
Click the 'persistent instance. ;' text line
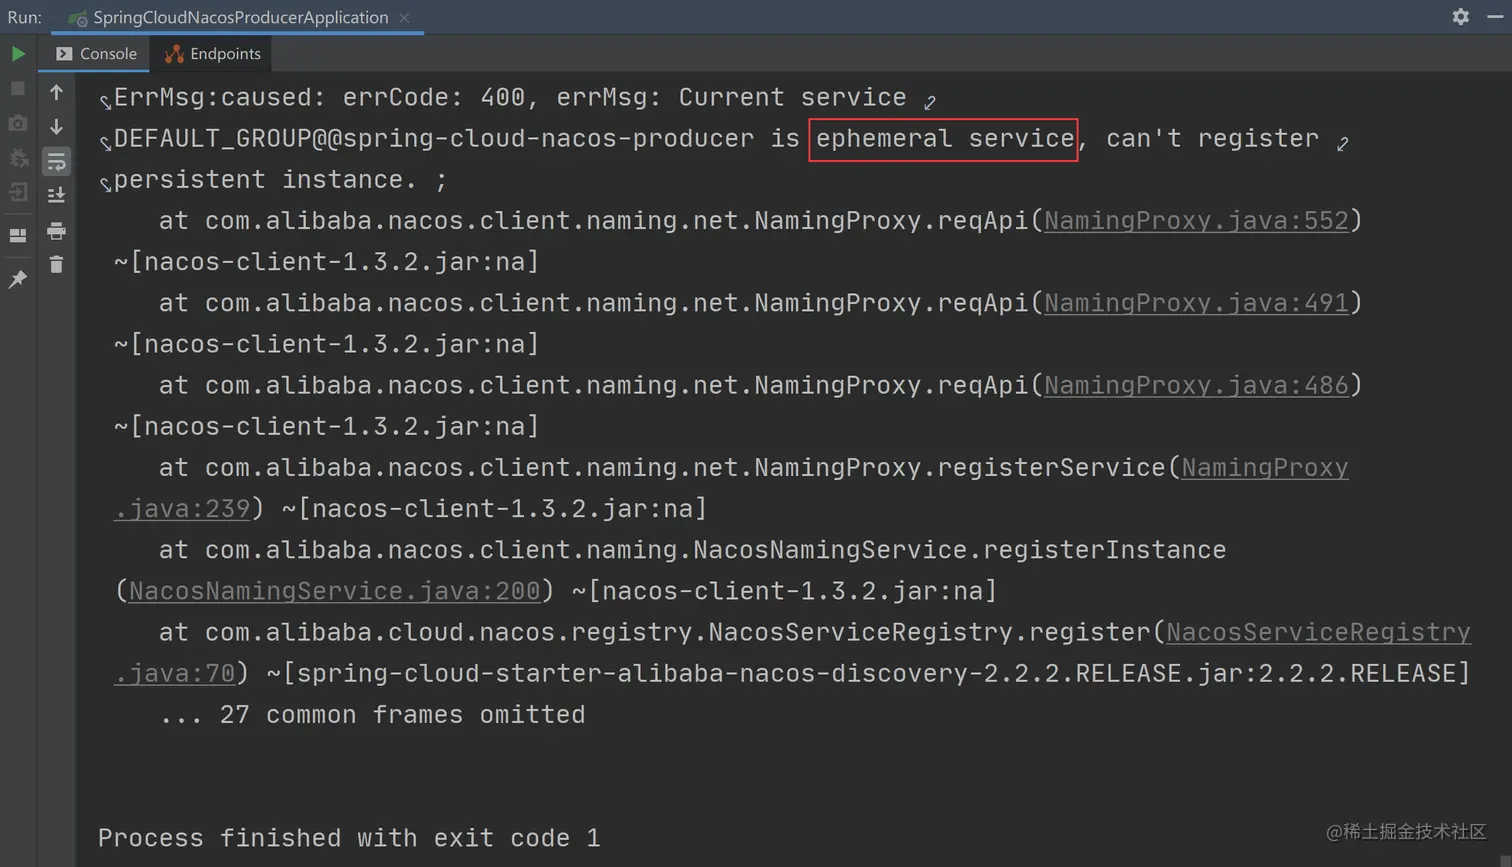pos(280,180)
